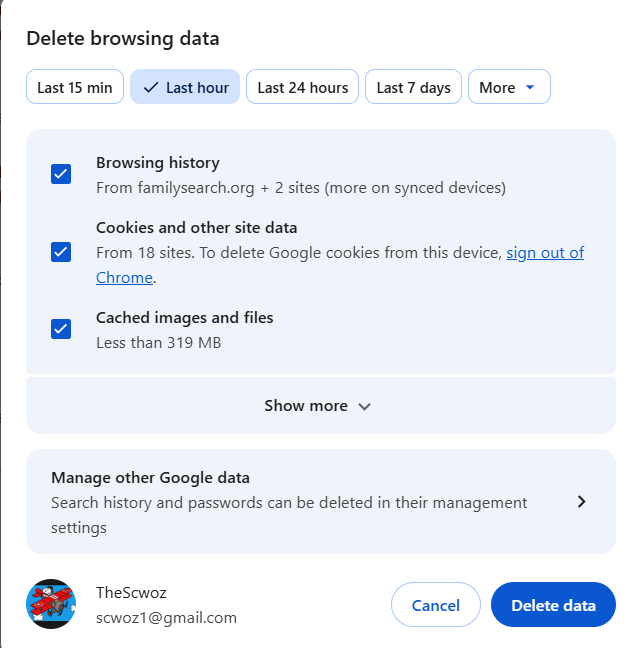Viewport: 627px width, 648px height.
Task: Follow the sign out of Chrome link
Action: (x=544, y=253)
